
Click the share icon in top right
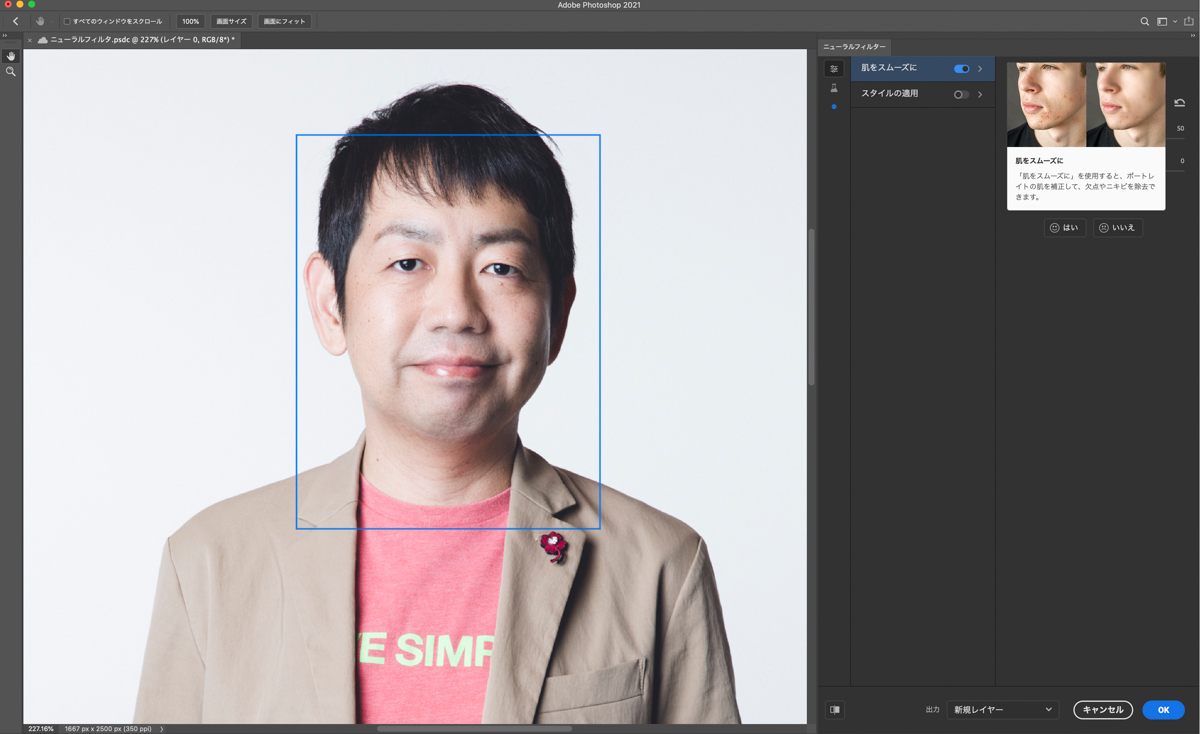1188,21
